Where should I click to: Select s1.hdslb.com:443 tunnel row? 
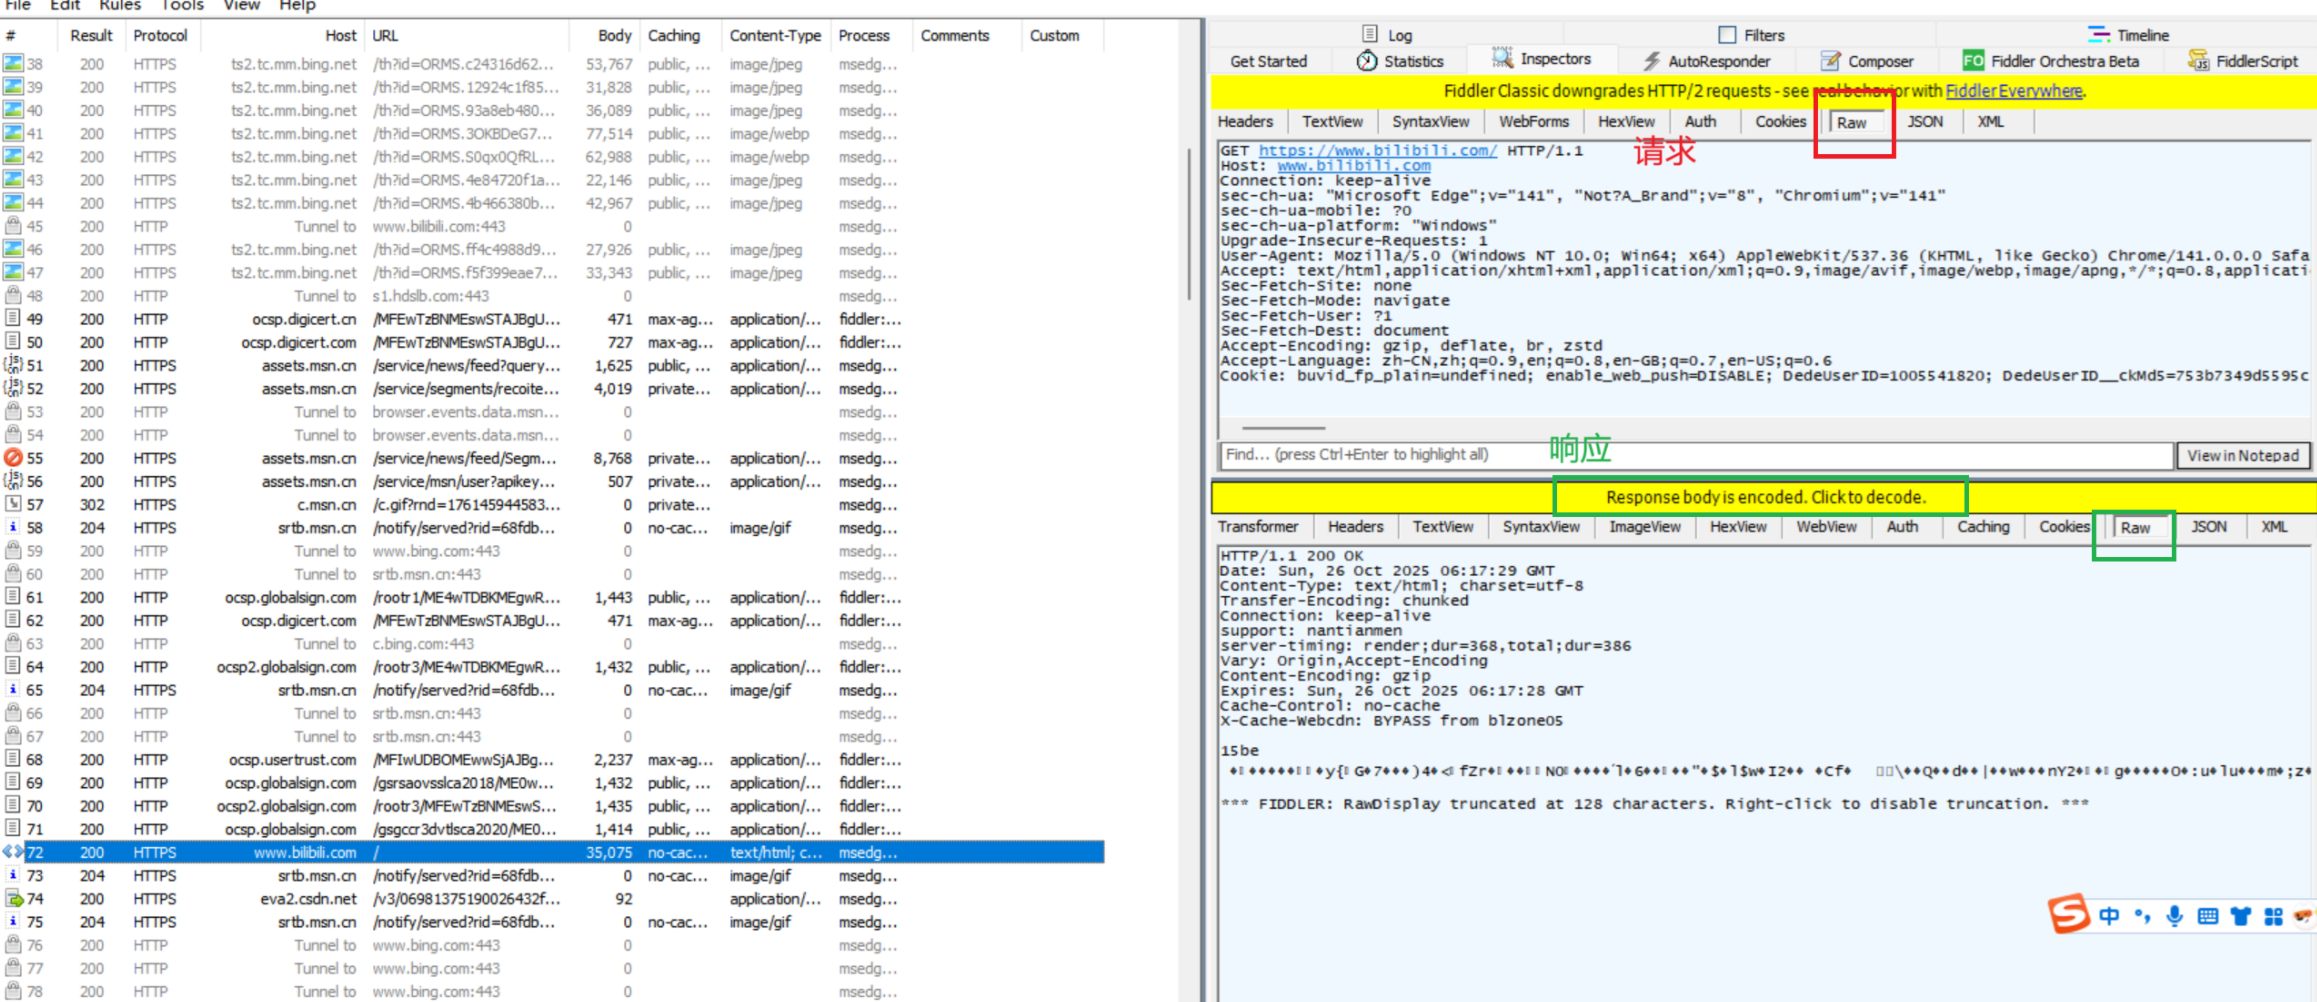tap(552, 296)
